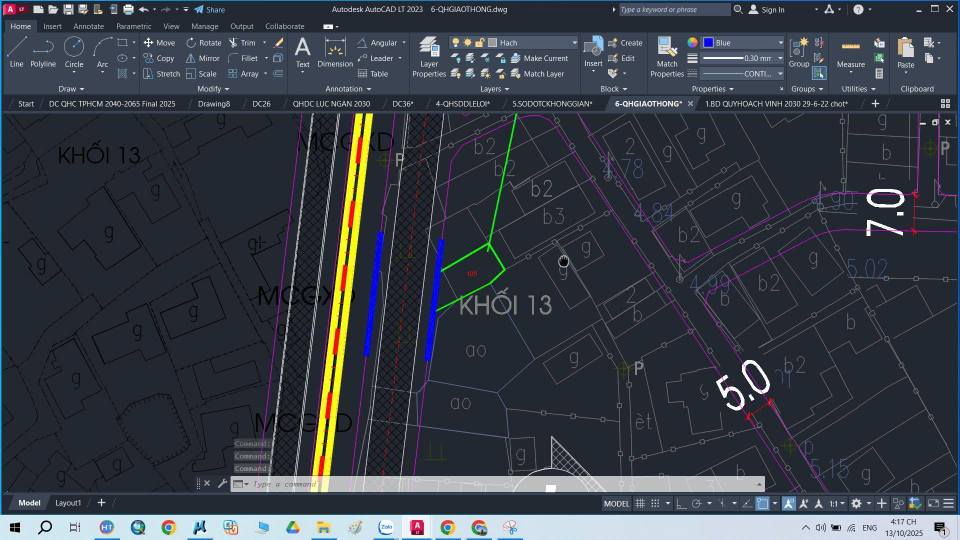Click the Create block button

(x=625, y=43)
